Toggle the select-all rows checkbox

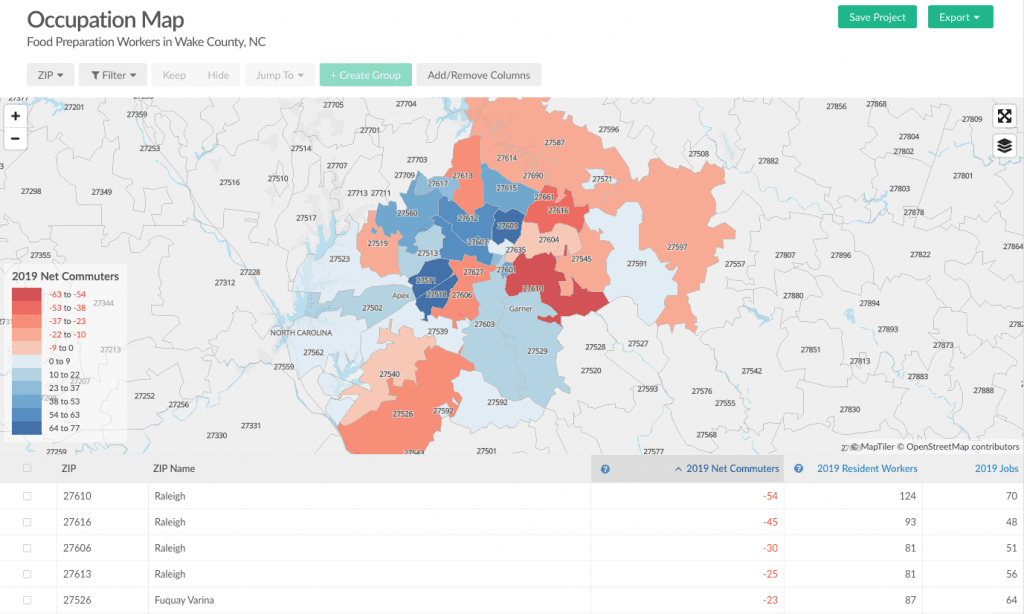coord(27,468)
